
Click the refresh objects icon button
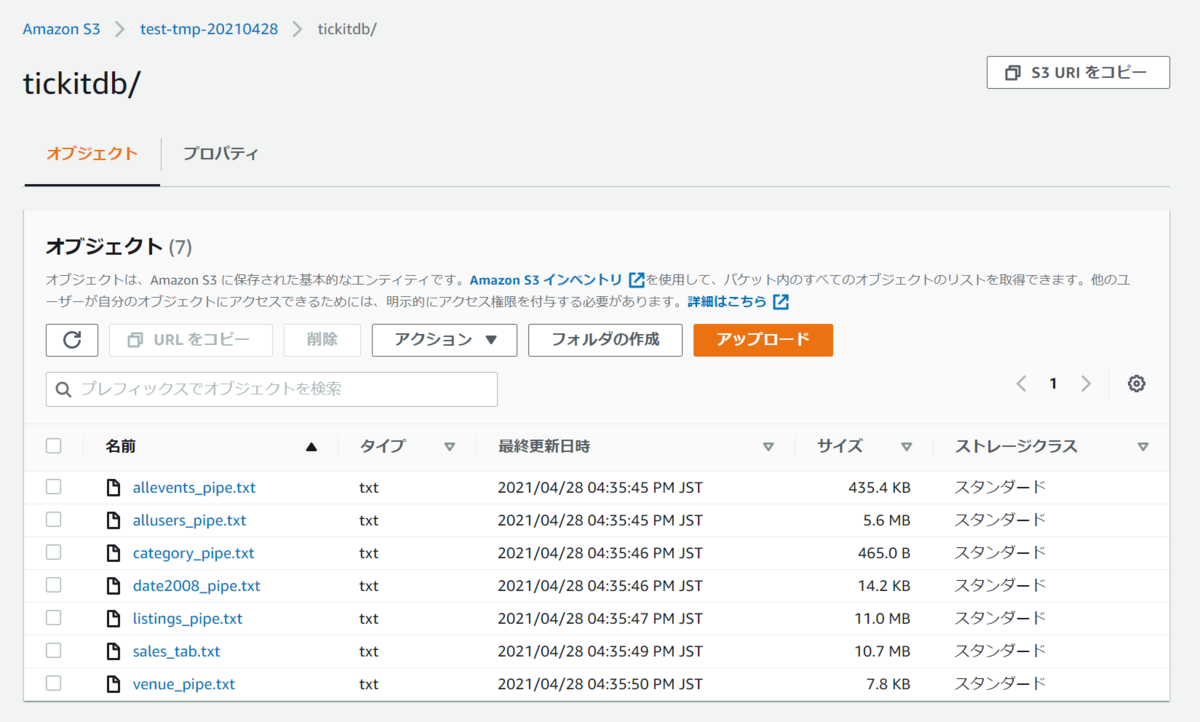tap(72, 340)
